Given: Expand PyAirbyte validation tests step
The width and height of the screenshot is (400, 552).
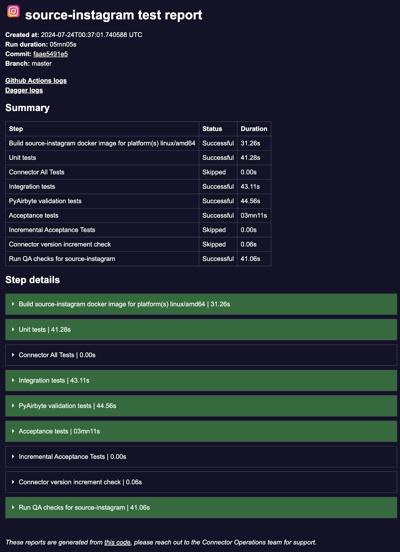Looking at the screenshot, I should (x=201, y=406).
